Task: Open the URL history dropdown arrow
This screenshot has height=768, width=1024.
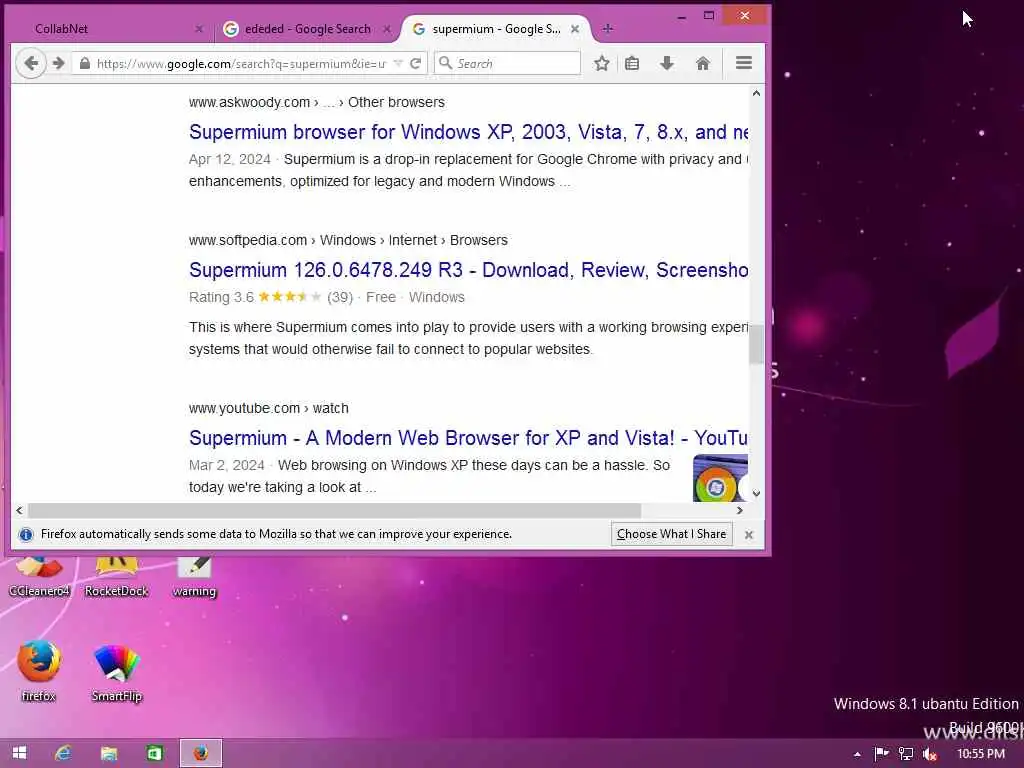Action: click(x=398, y=63)
